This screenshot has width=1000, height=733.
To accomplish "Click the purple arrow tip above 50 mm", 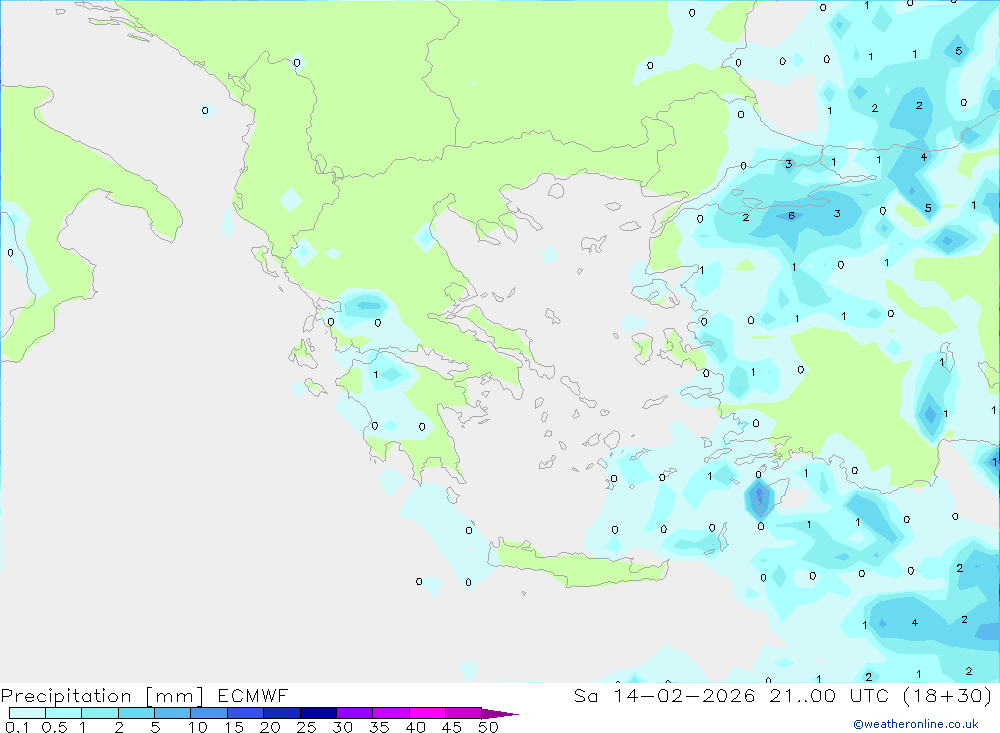I will point(499,714).
